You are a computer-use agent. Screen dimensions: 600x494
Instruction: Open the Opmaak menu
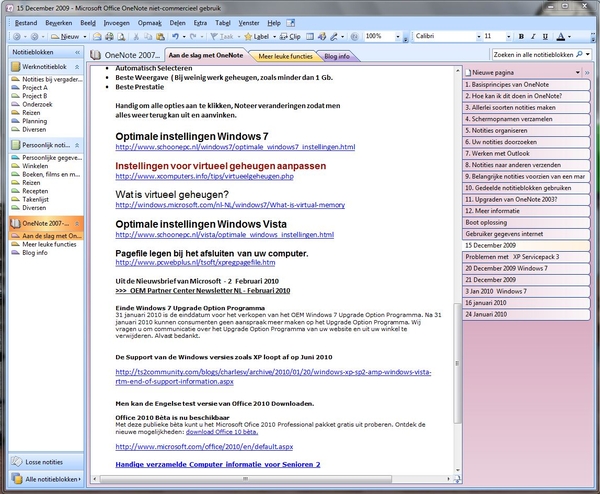point(150,23)
